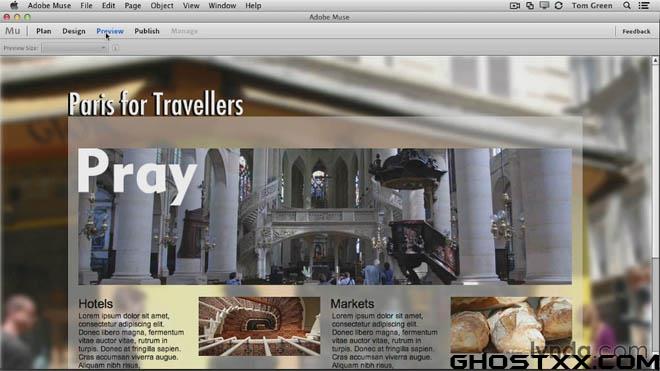Open the Notification Center list icon
The width and height of the screenshot is (660, 371).
click(x=644, y=5)
